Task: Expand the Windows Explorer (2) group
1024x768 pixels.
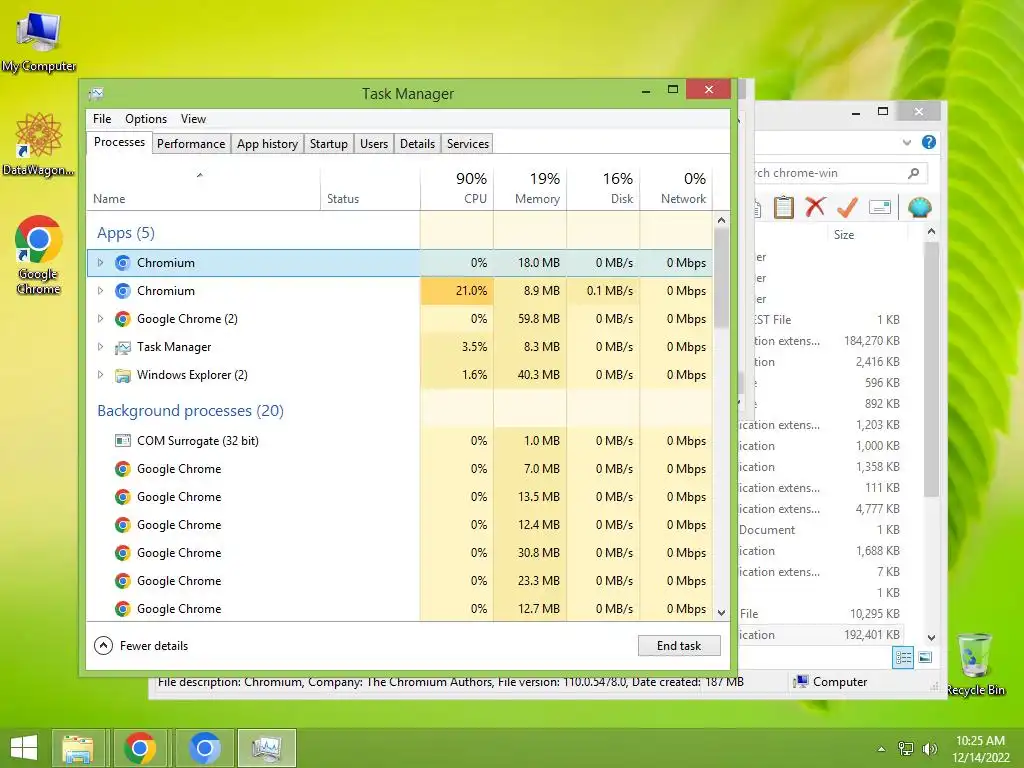Action: pyautogui.click(x=100, y=375)
